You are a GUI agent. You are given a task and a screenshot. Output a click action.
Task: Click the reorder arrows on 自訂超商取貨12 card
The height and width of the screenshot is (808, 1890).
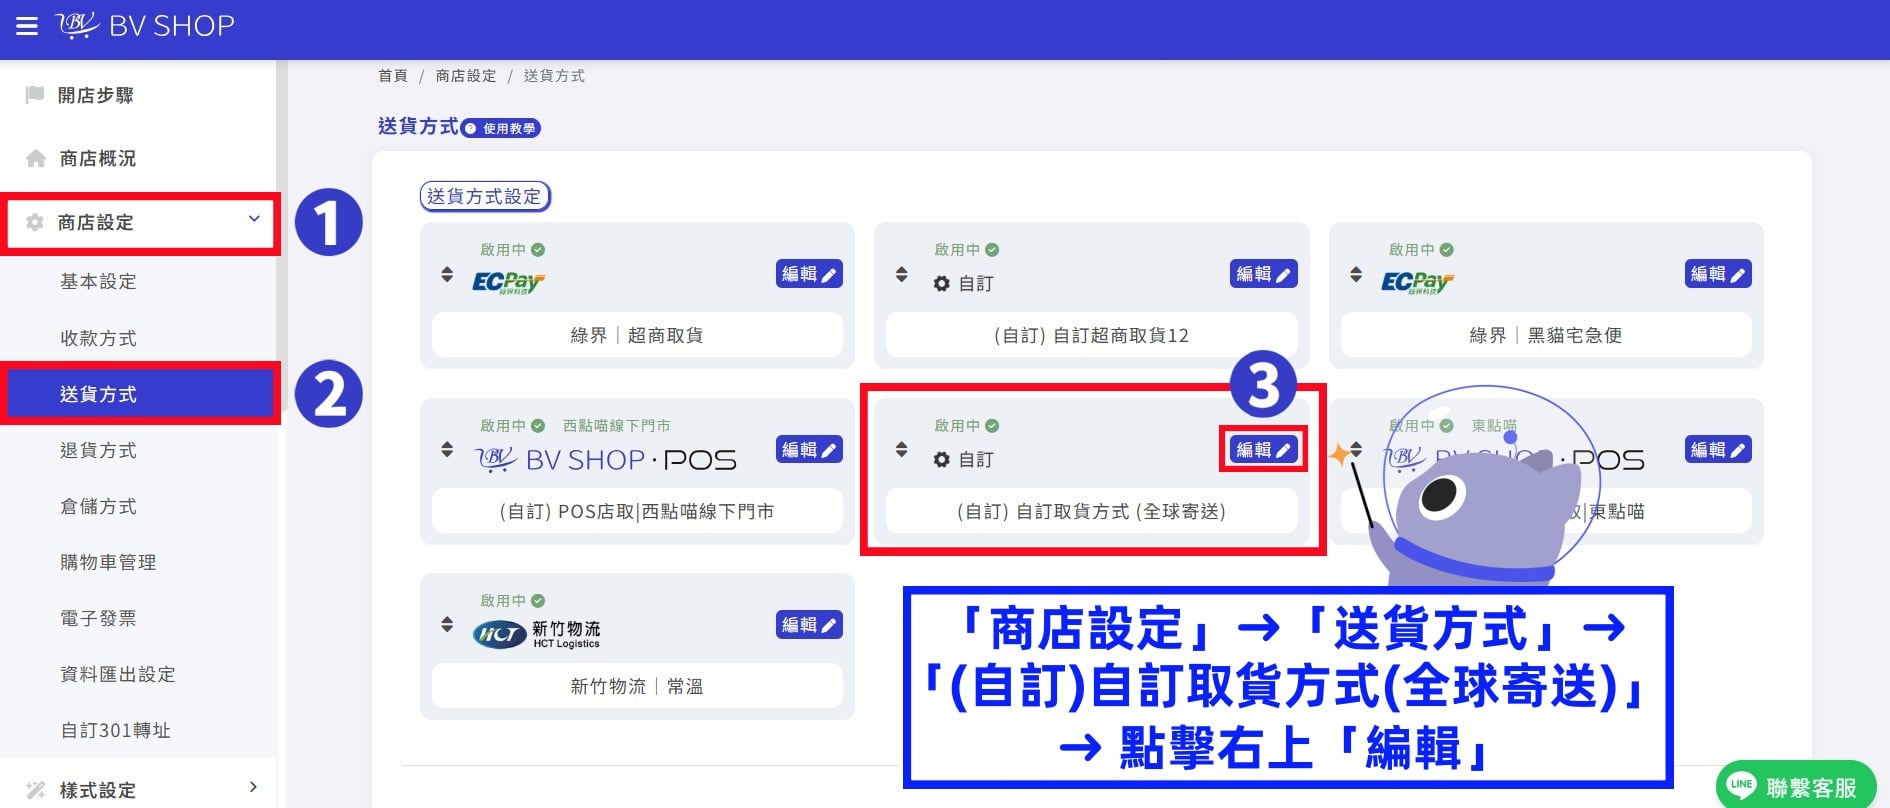901,274
